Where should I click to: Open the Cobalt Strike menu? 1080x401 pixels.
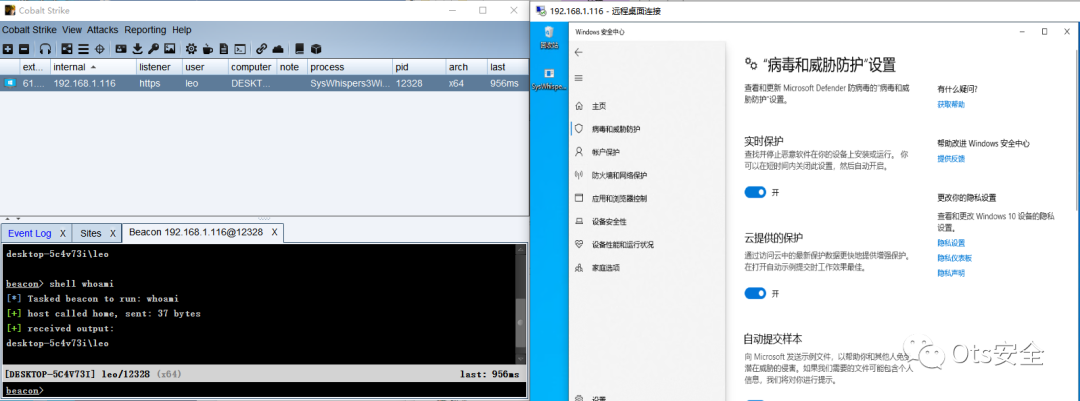point(30,30)
